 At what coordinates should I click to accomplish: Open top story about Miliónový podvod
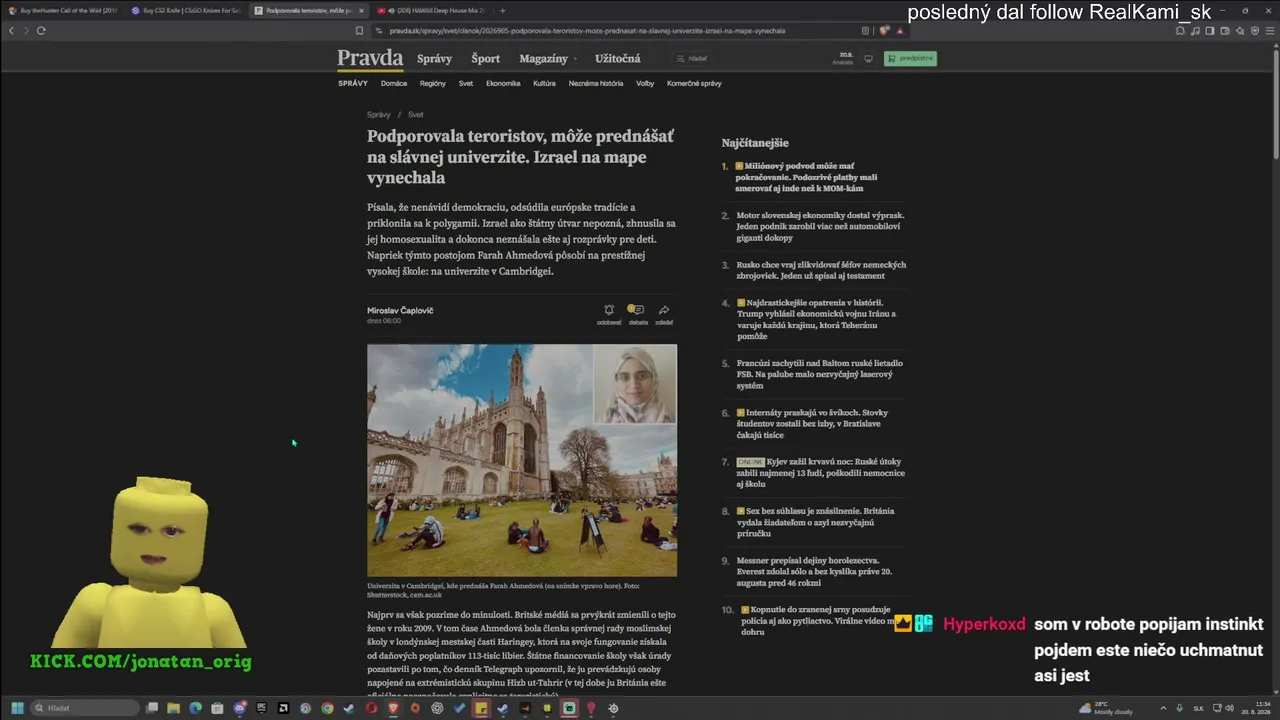tap(808, 177)
